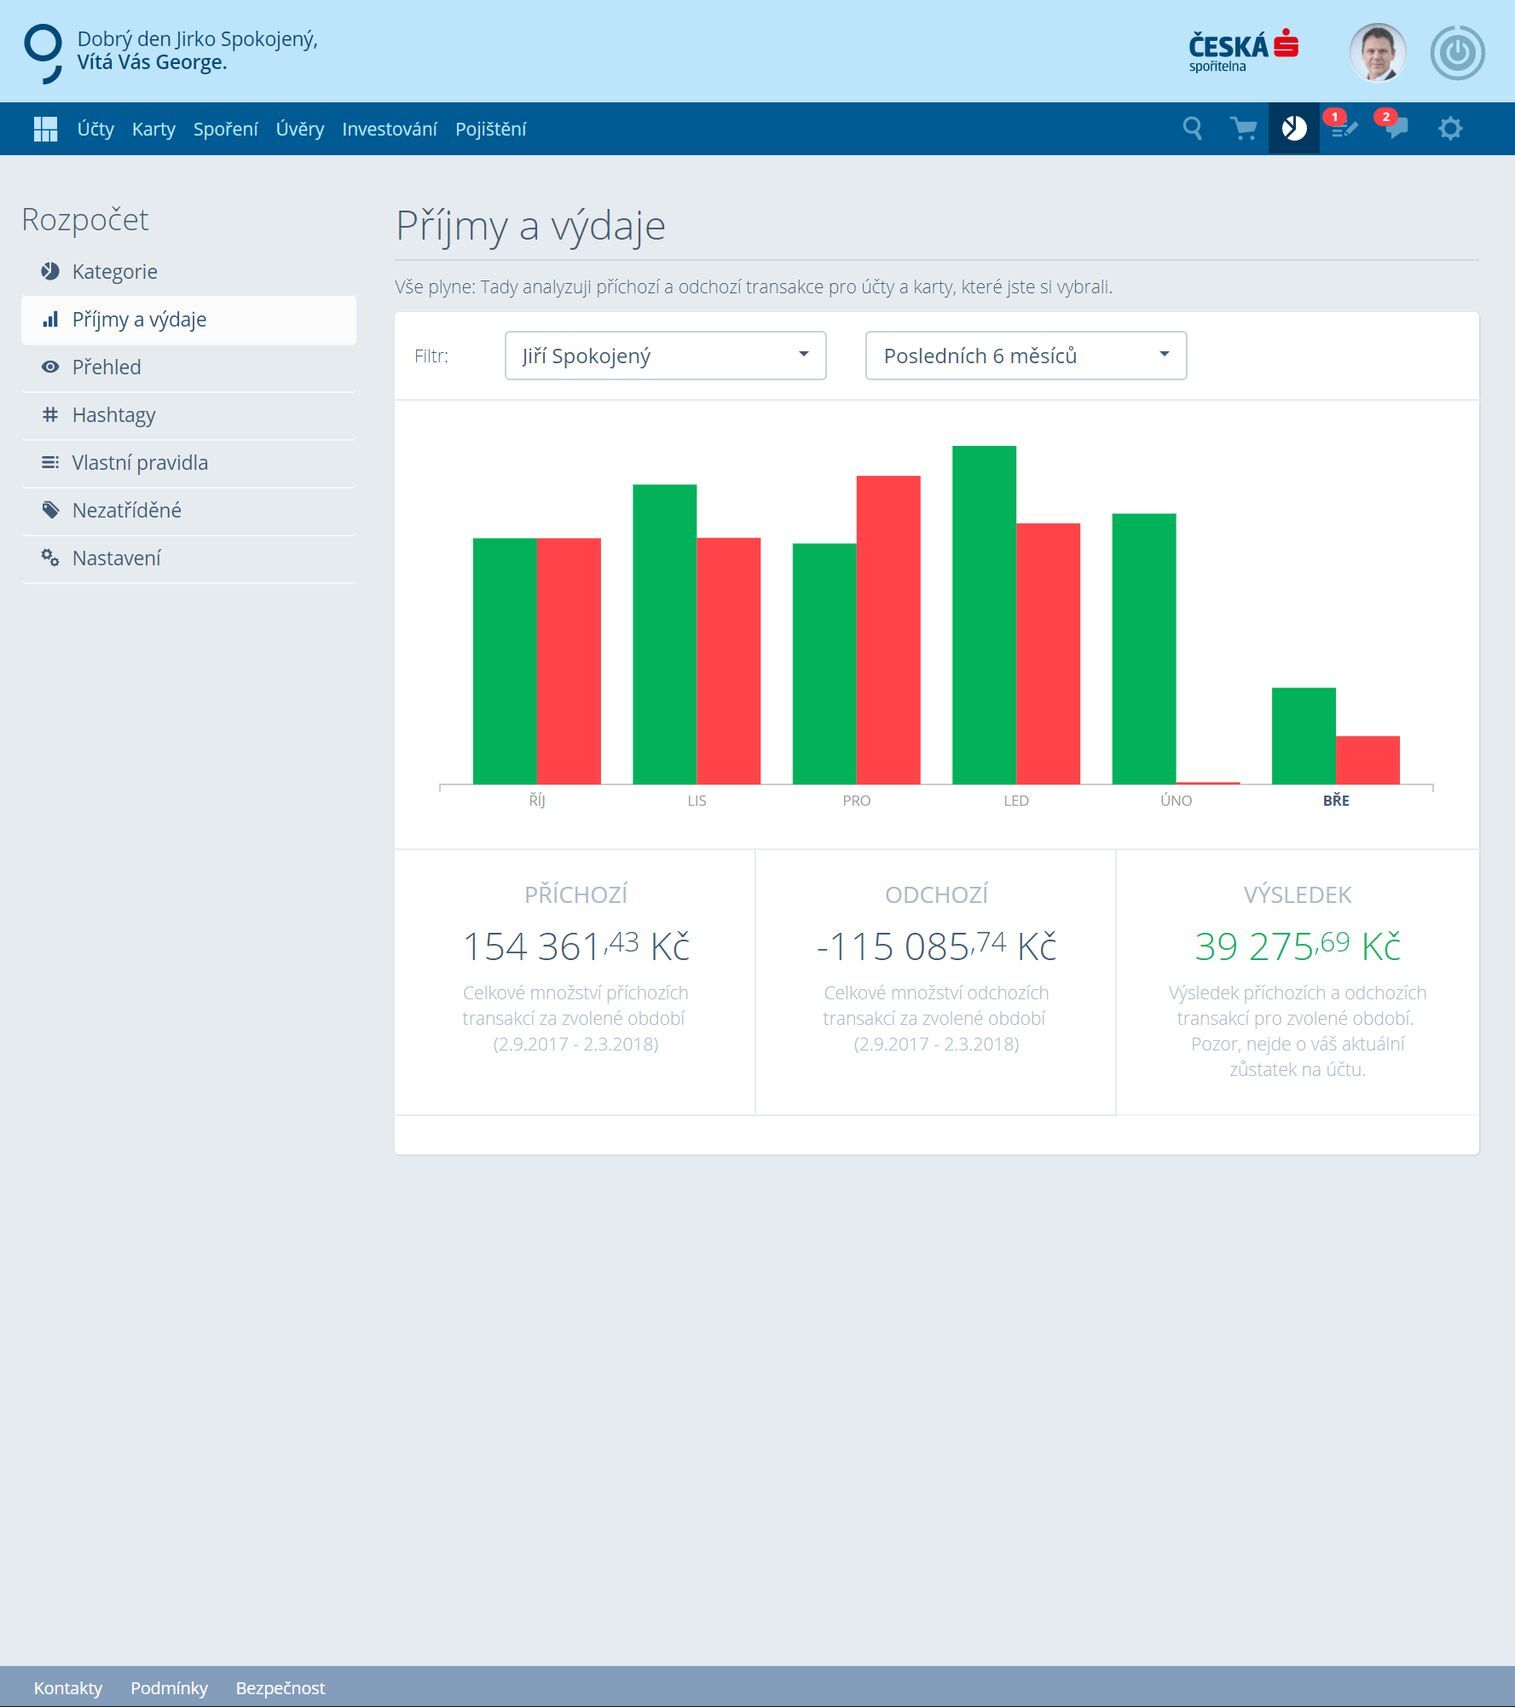Select the LED month label

coord(1016,800)
